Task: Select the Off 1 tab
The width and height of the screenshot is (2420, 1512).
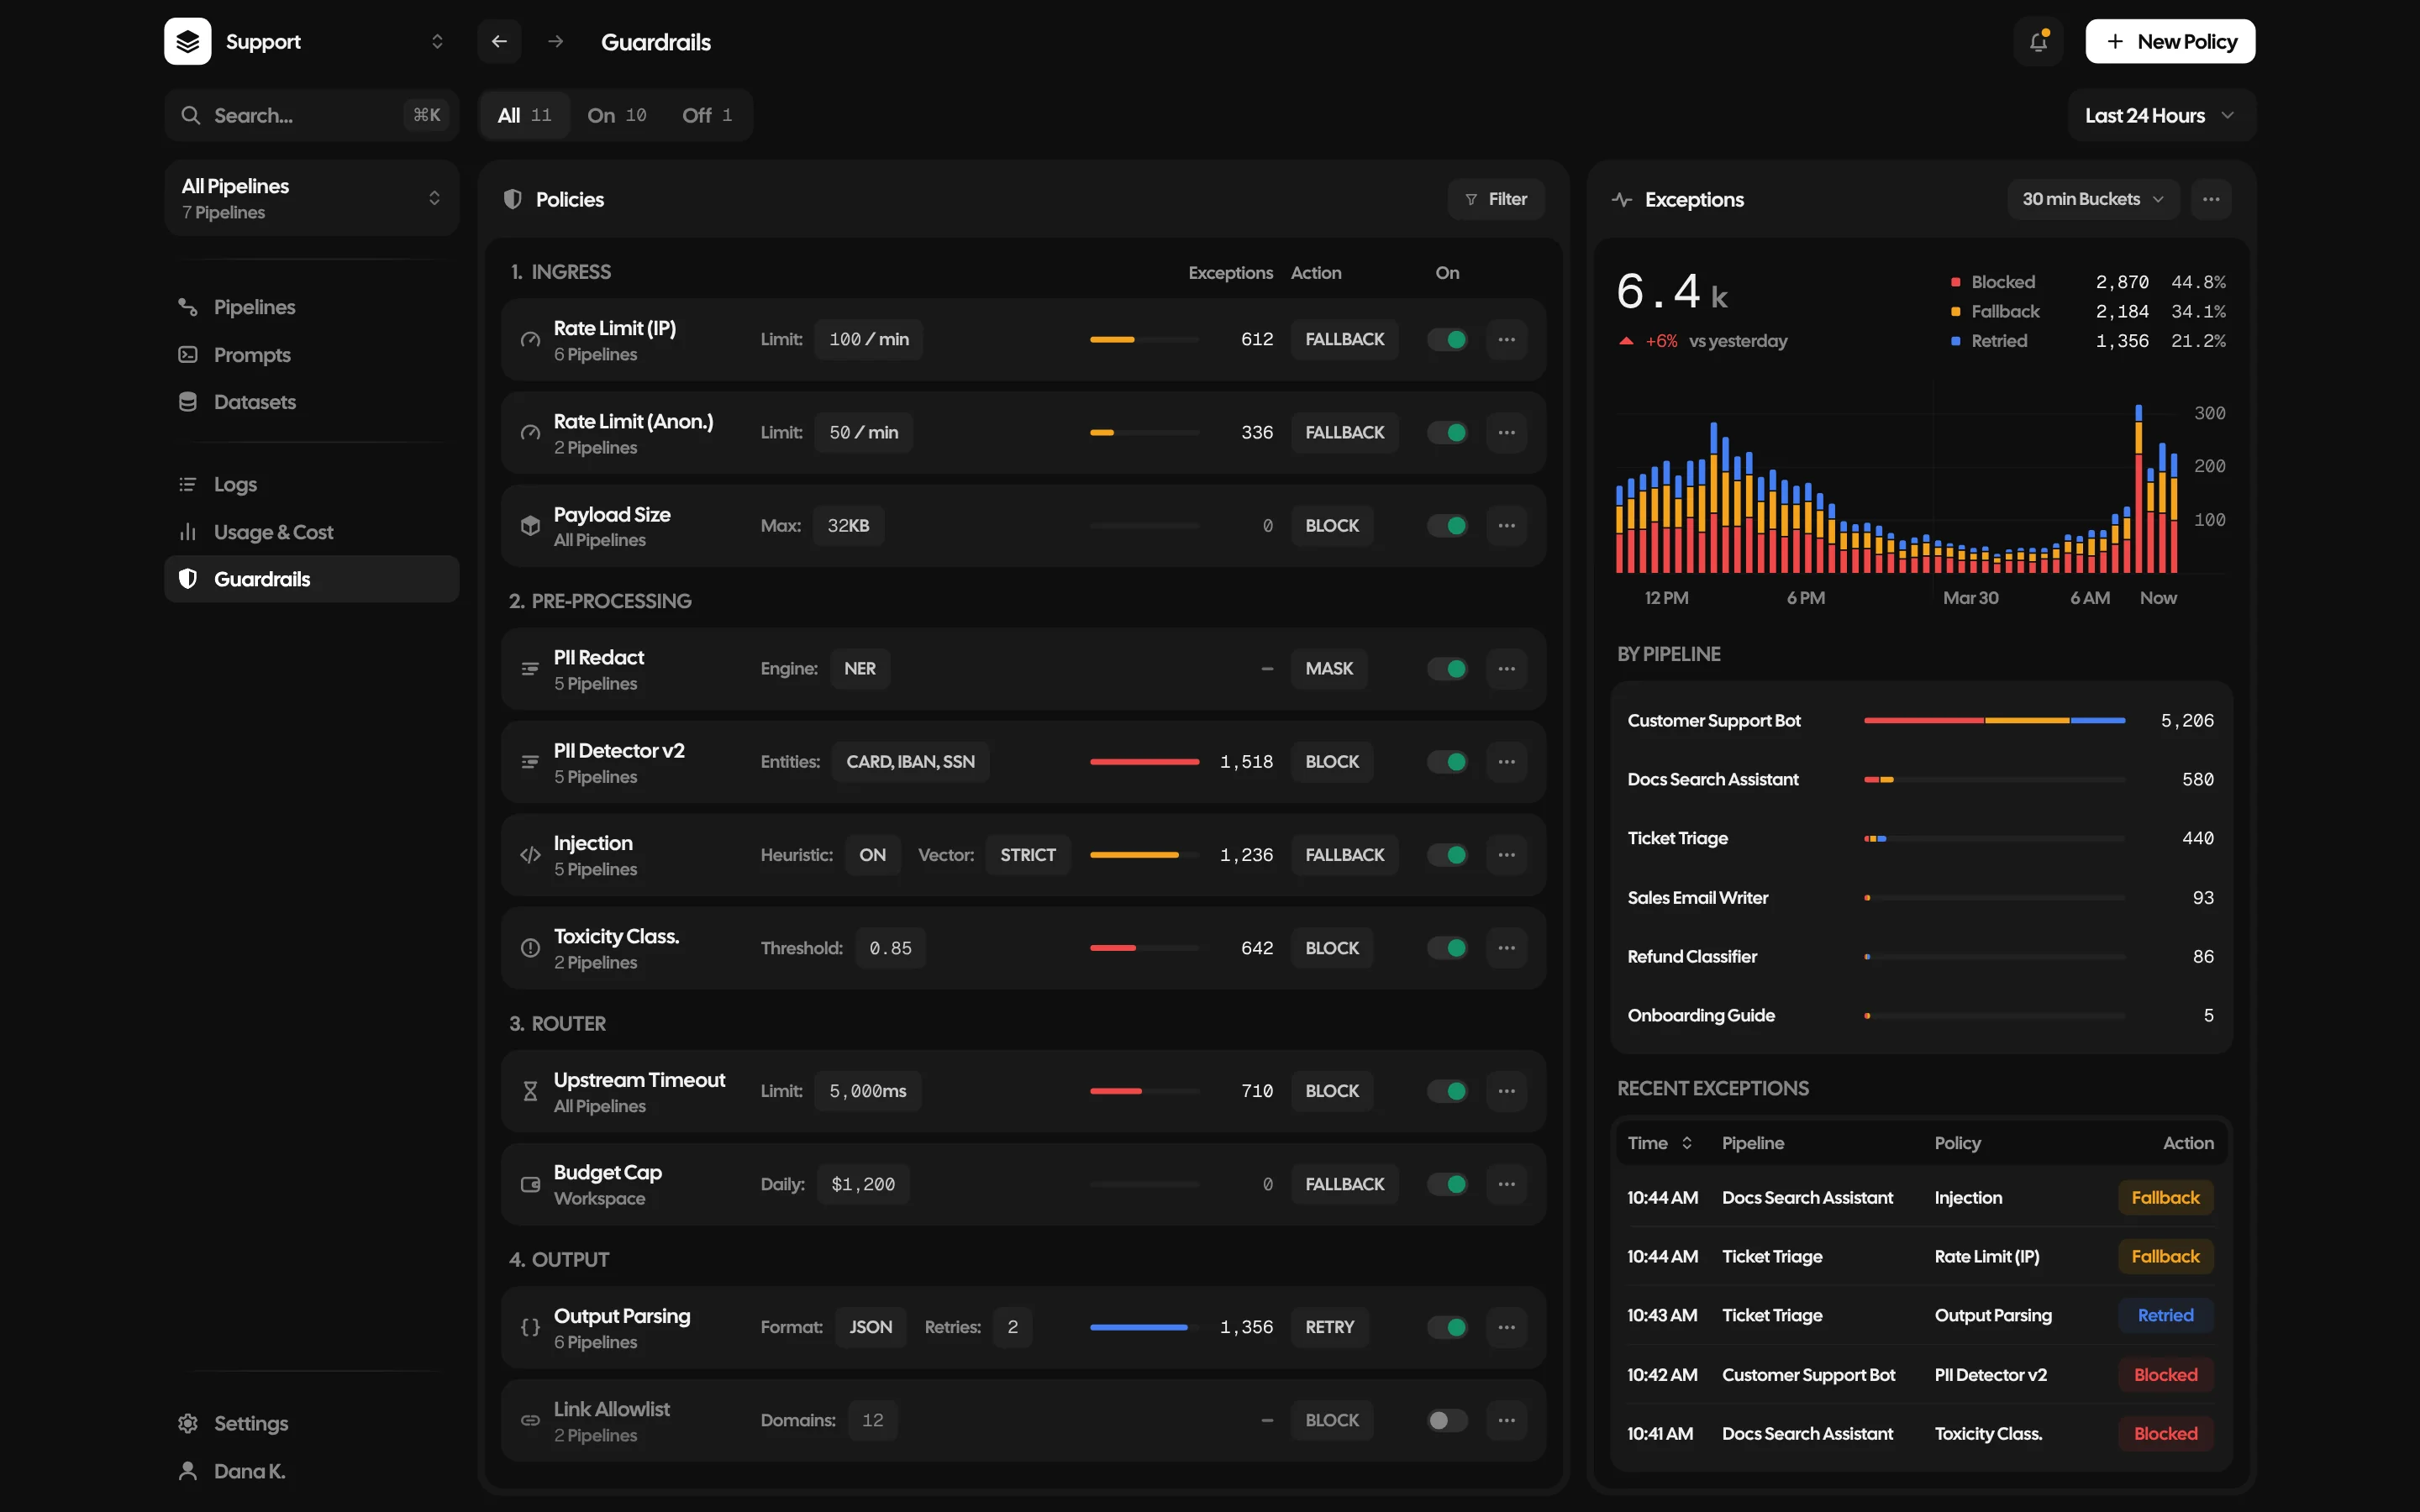Action: pos(707,116)
